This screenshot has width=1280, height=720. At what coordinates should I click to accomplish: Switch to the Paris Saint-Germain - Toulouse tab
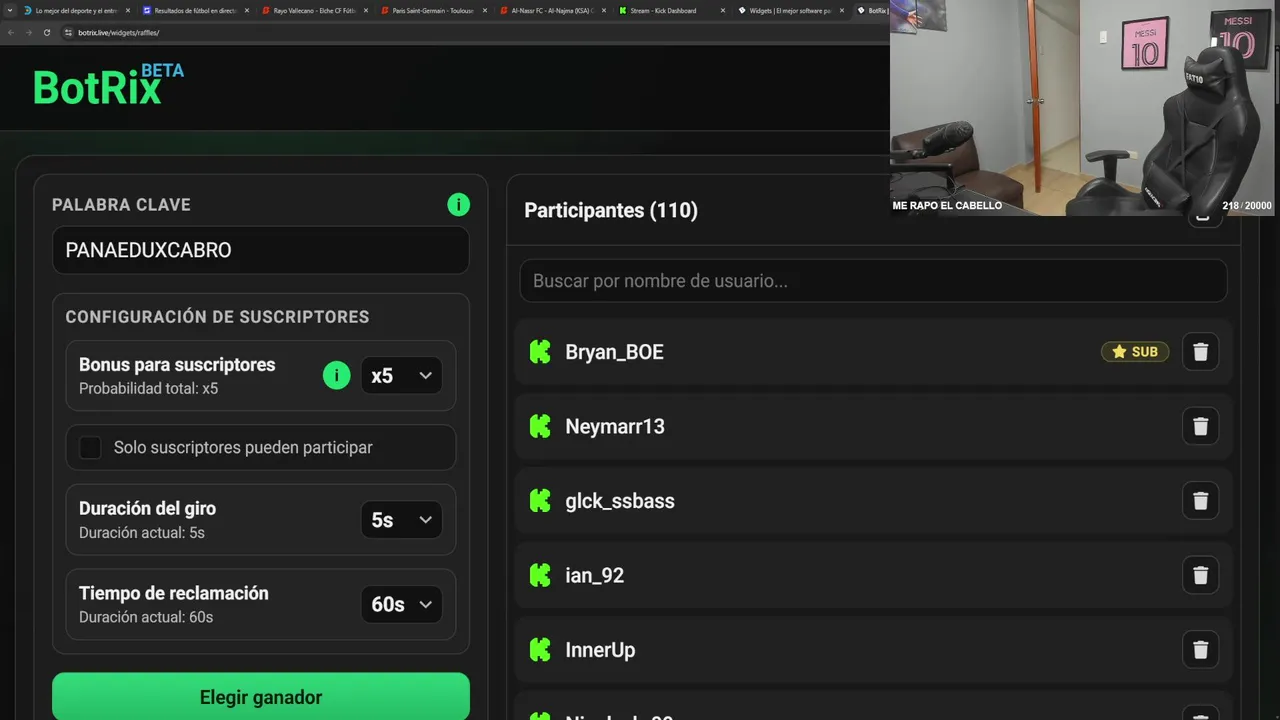[x=433, y=10]
